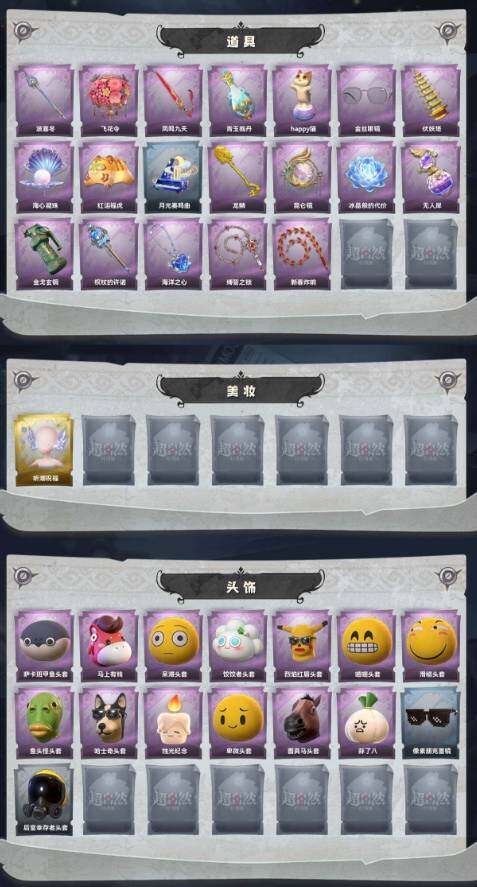Select the 海洋之心 blue heart necklace

(x=173, y=255)
